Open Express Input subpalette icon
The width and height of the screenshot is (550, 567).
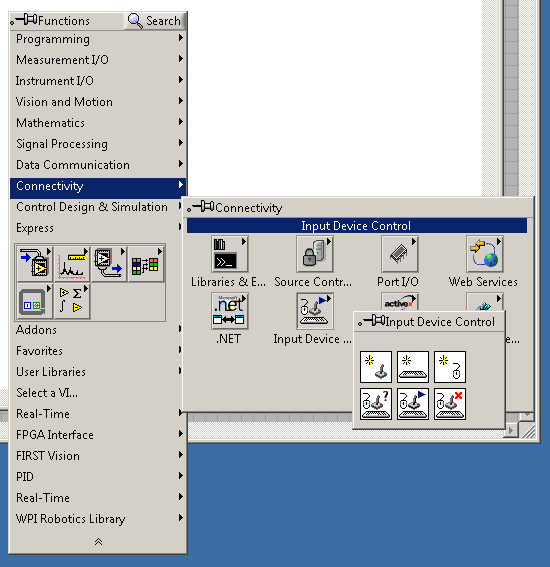(35, 264)
